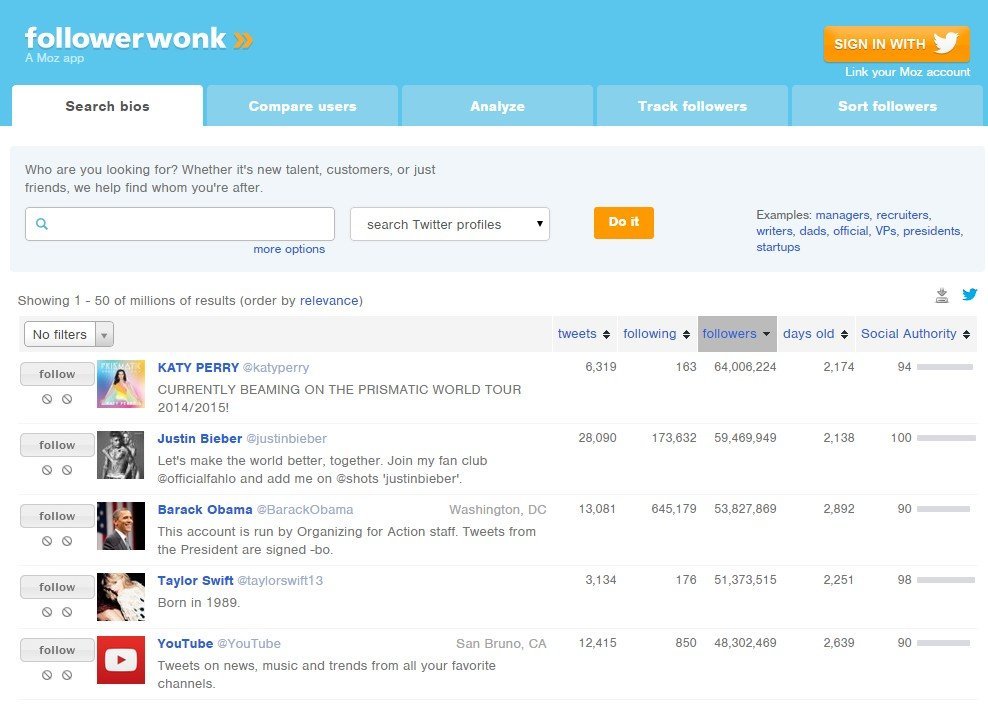
Task: Click the blue Twitter bird share icon
Action: click(x=969, y=294)
